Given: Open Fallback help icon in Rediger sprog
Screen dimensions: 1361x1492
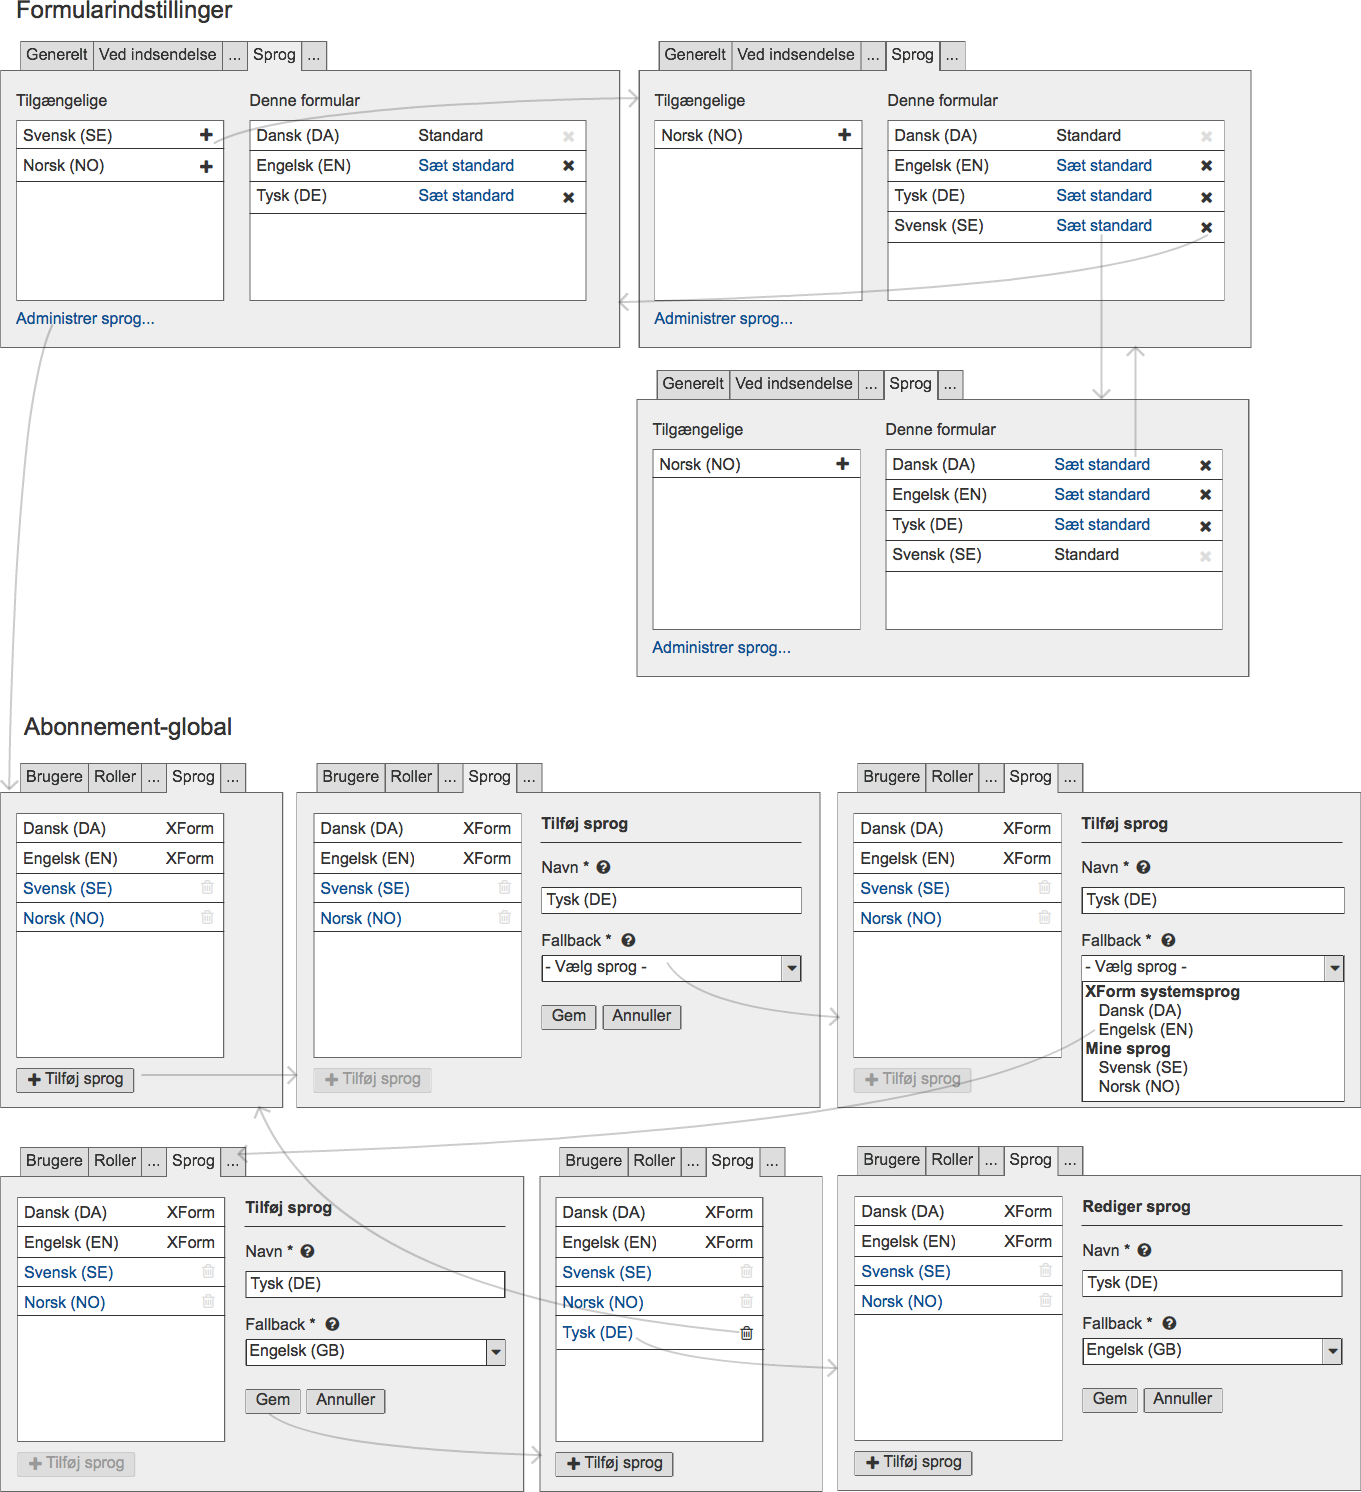Looking at the screenshot, I should 1169,1323.
